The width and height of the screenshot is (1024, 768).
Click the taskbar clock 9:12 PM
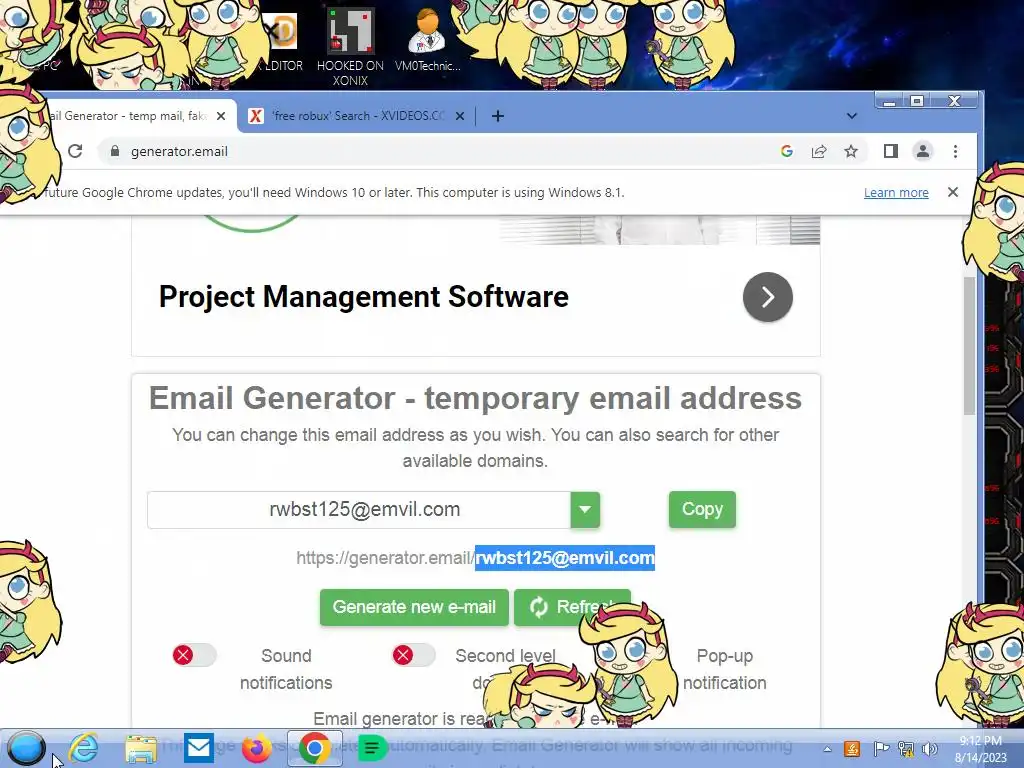coord(980,741)
